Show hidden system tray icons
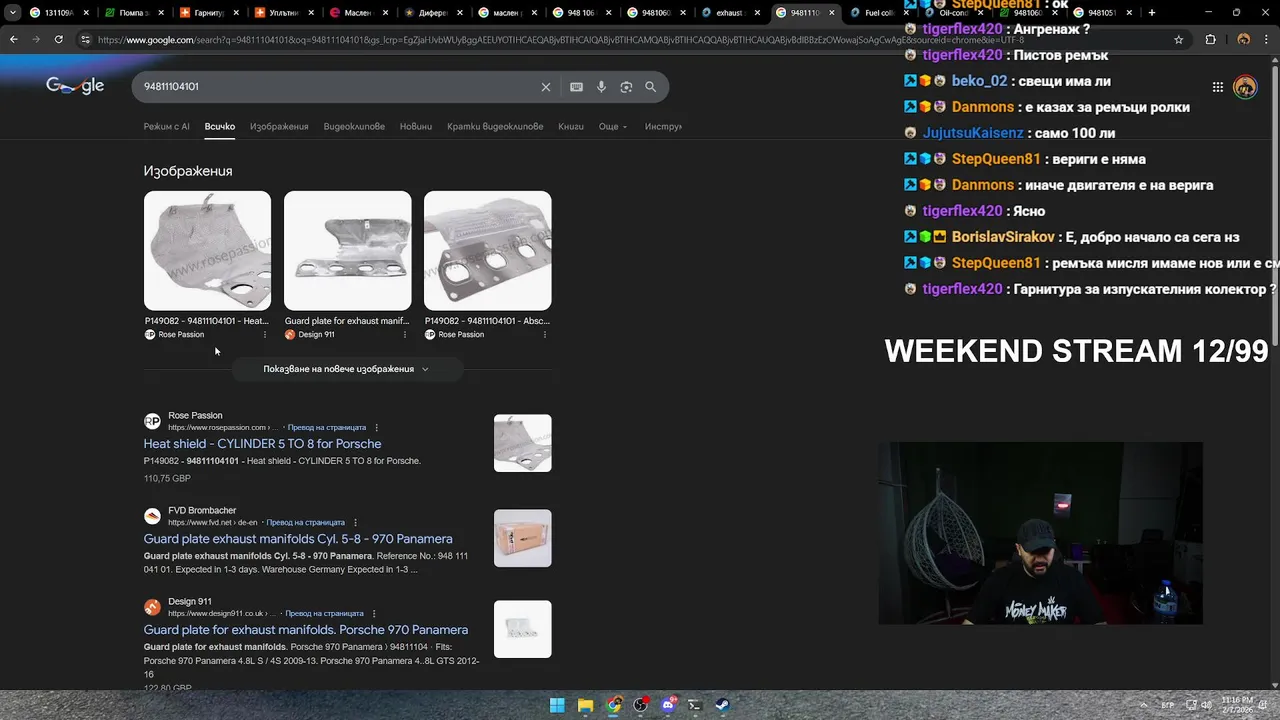 1142,705
